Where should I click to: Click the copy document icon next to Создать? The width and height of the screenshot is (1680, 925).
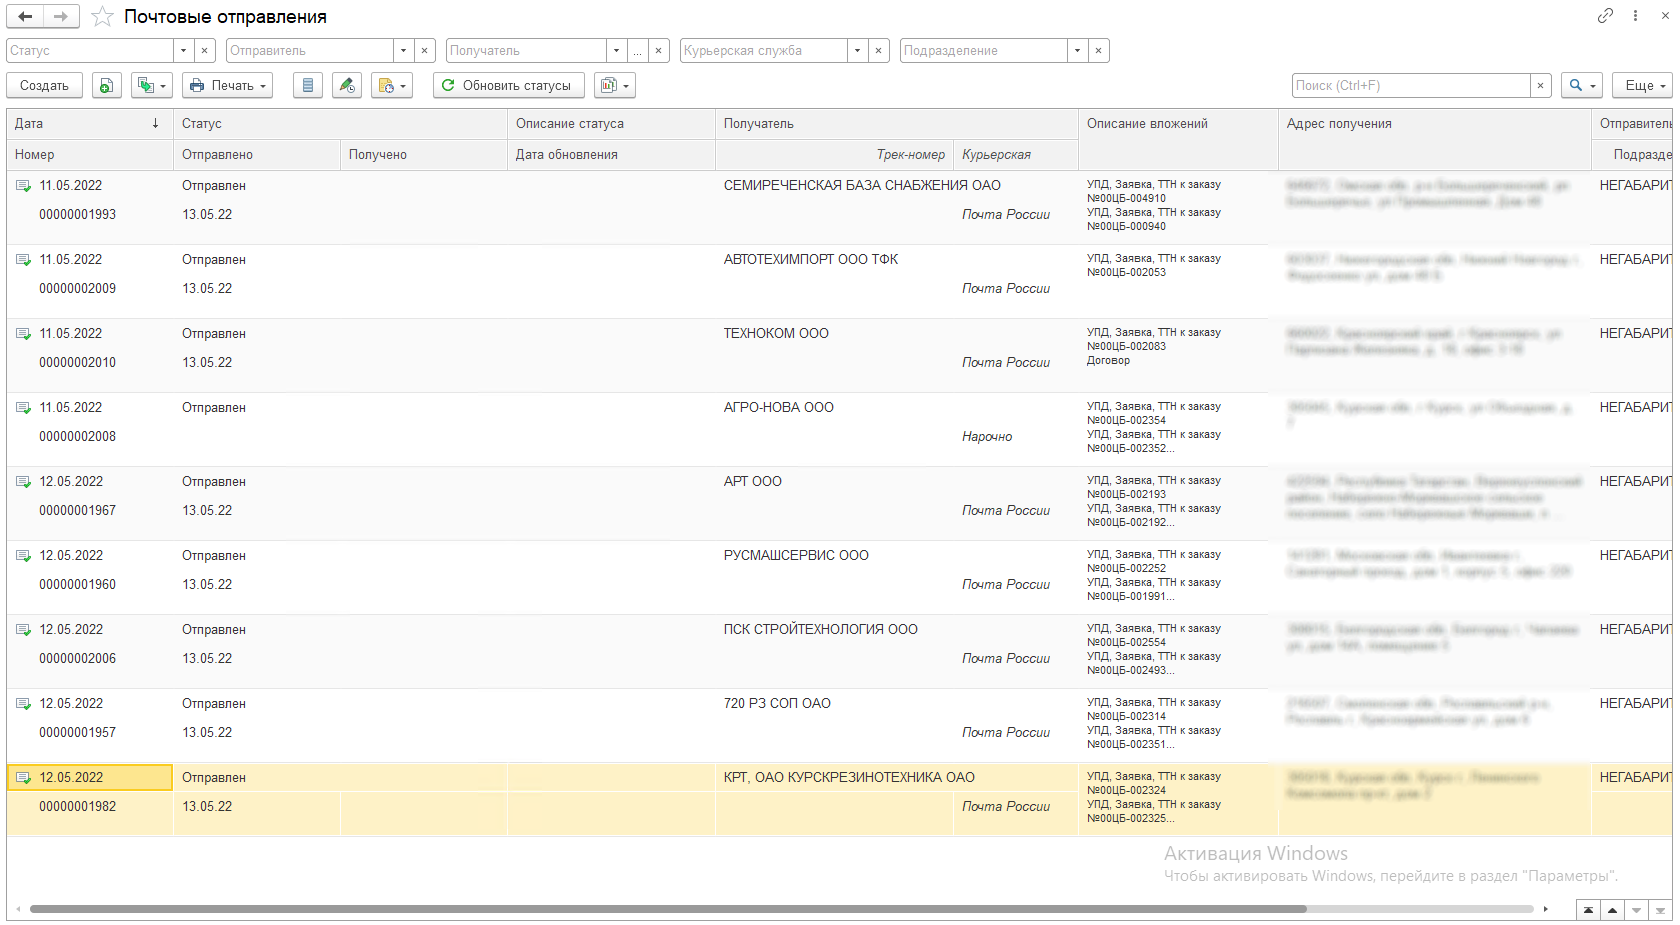click(107, 86)
